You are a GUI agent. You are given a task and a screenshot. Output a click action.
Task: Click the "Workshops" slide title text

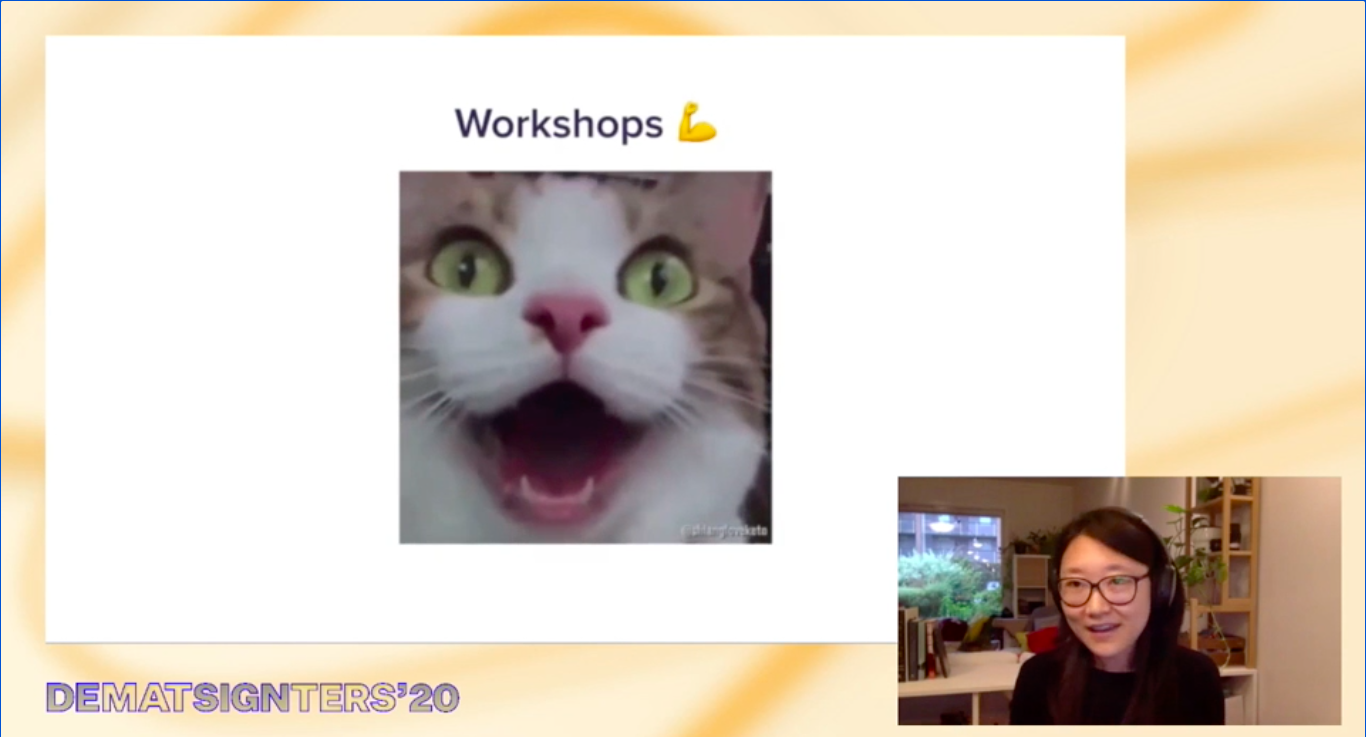(x=559, y=125)
